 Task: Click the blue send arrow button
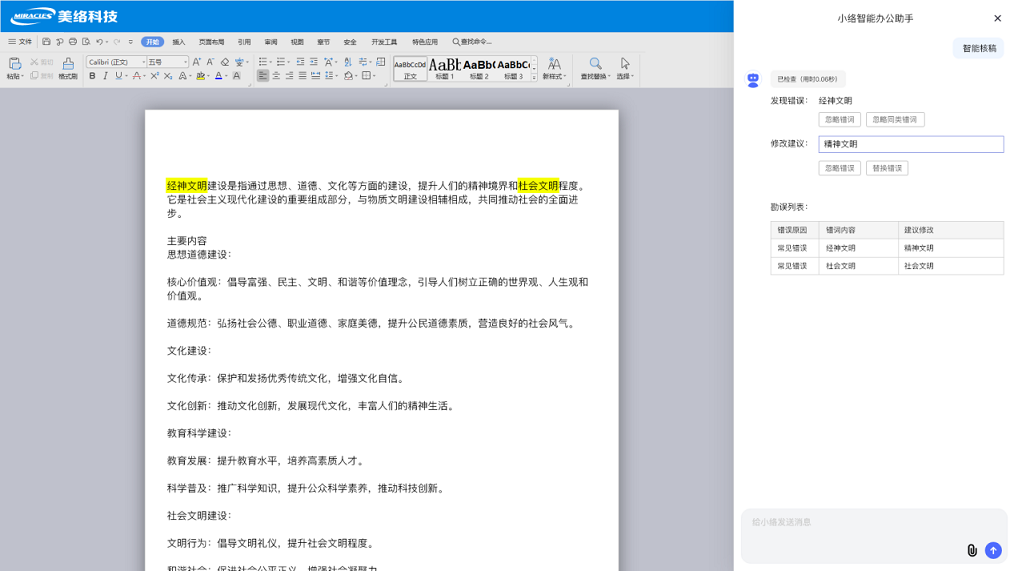tap(993, 550)
